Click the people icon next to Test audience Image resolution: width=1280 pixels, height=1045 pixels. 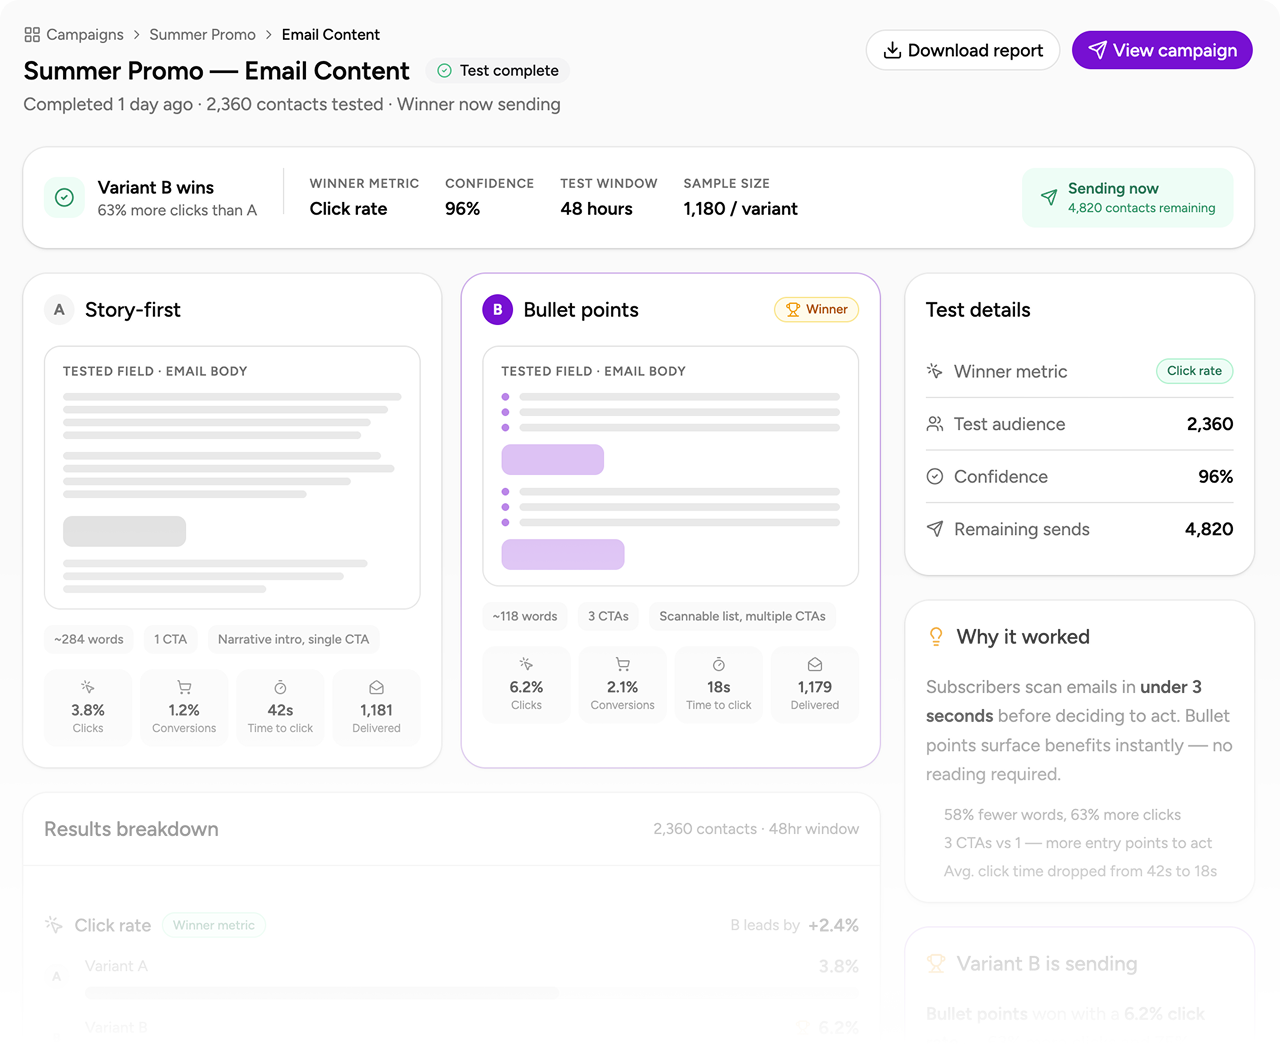tap(934, 424)
